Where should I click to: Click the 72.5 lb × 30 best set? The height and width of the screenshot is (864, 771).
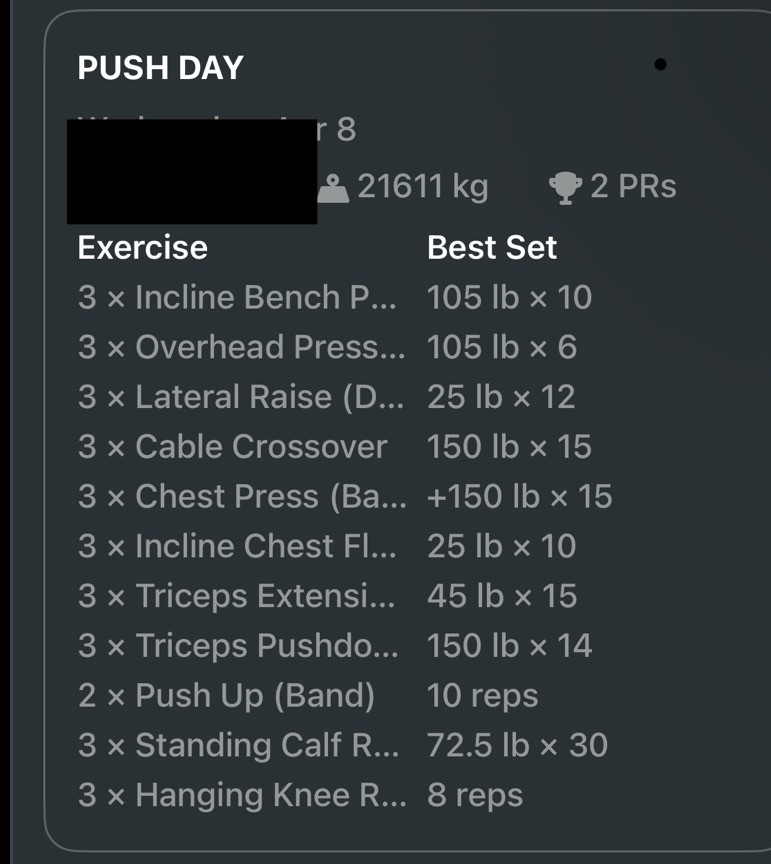pyautogui.click(x=517, y=745)
